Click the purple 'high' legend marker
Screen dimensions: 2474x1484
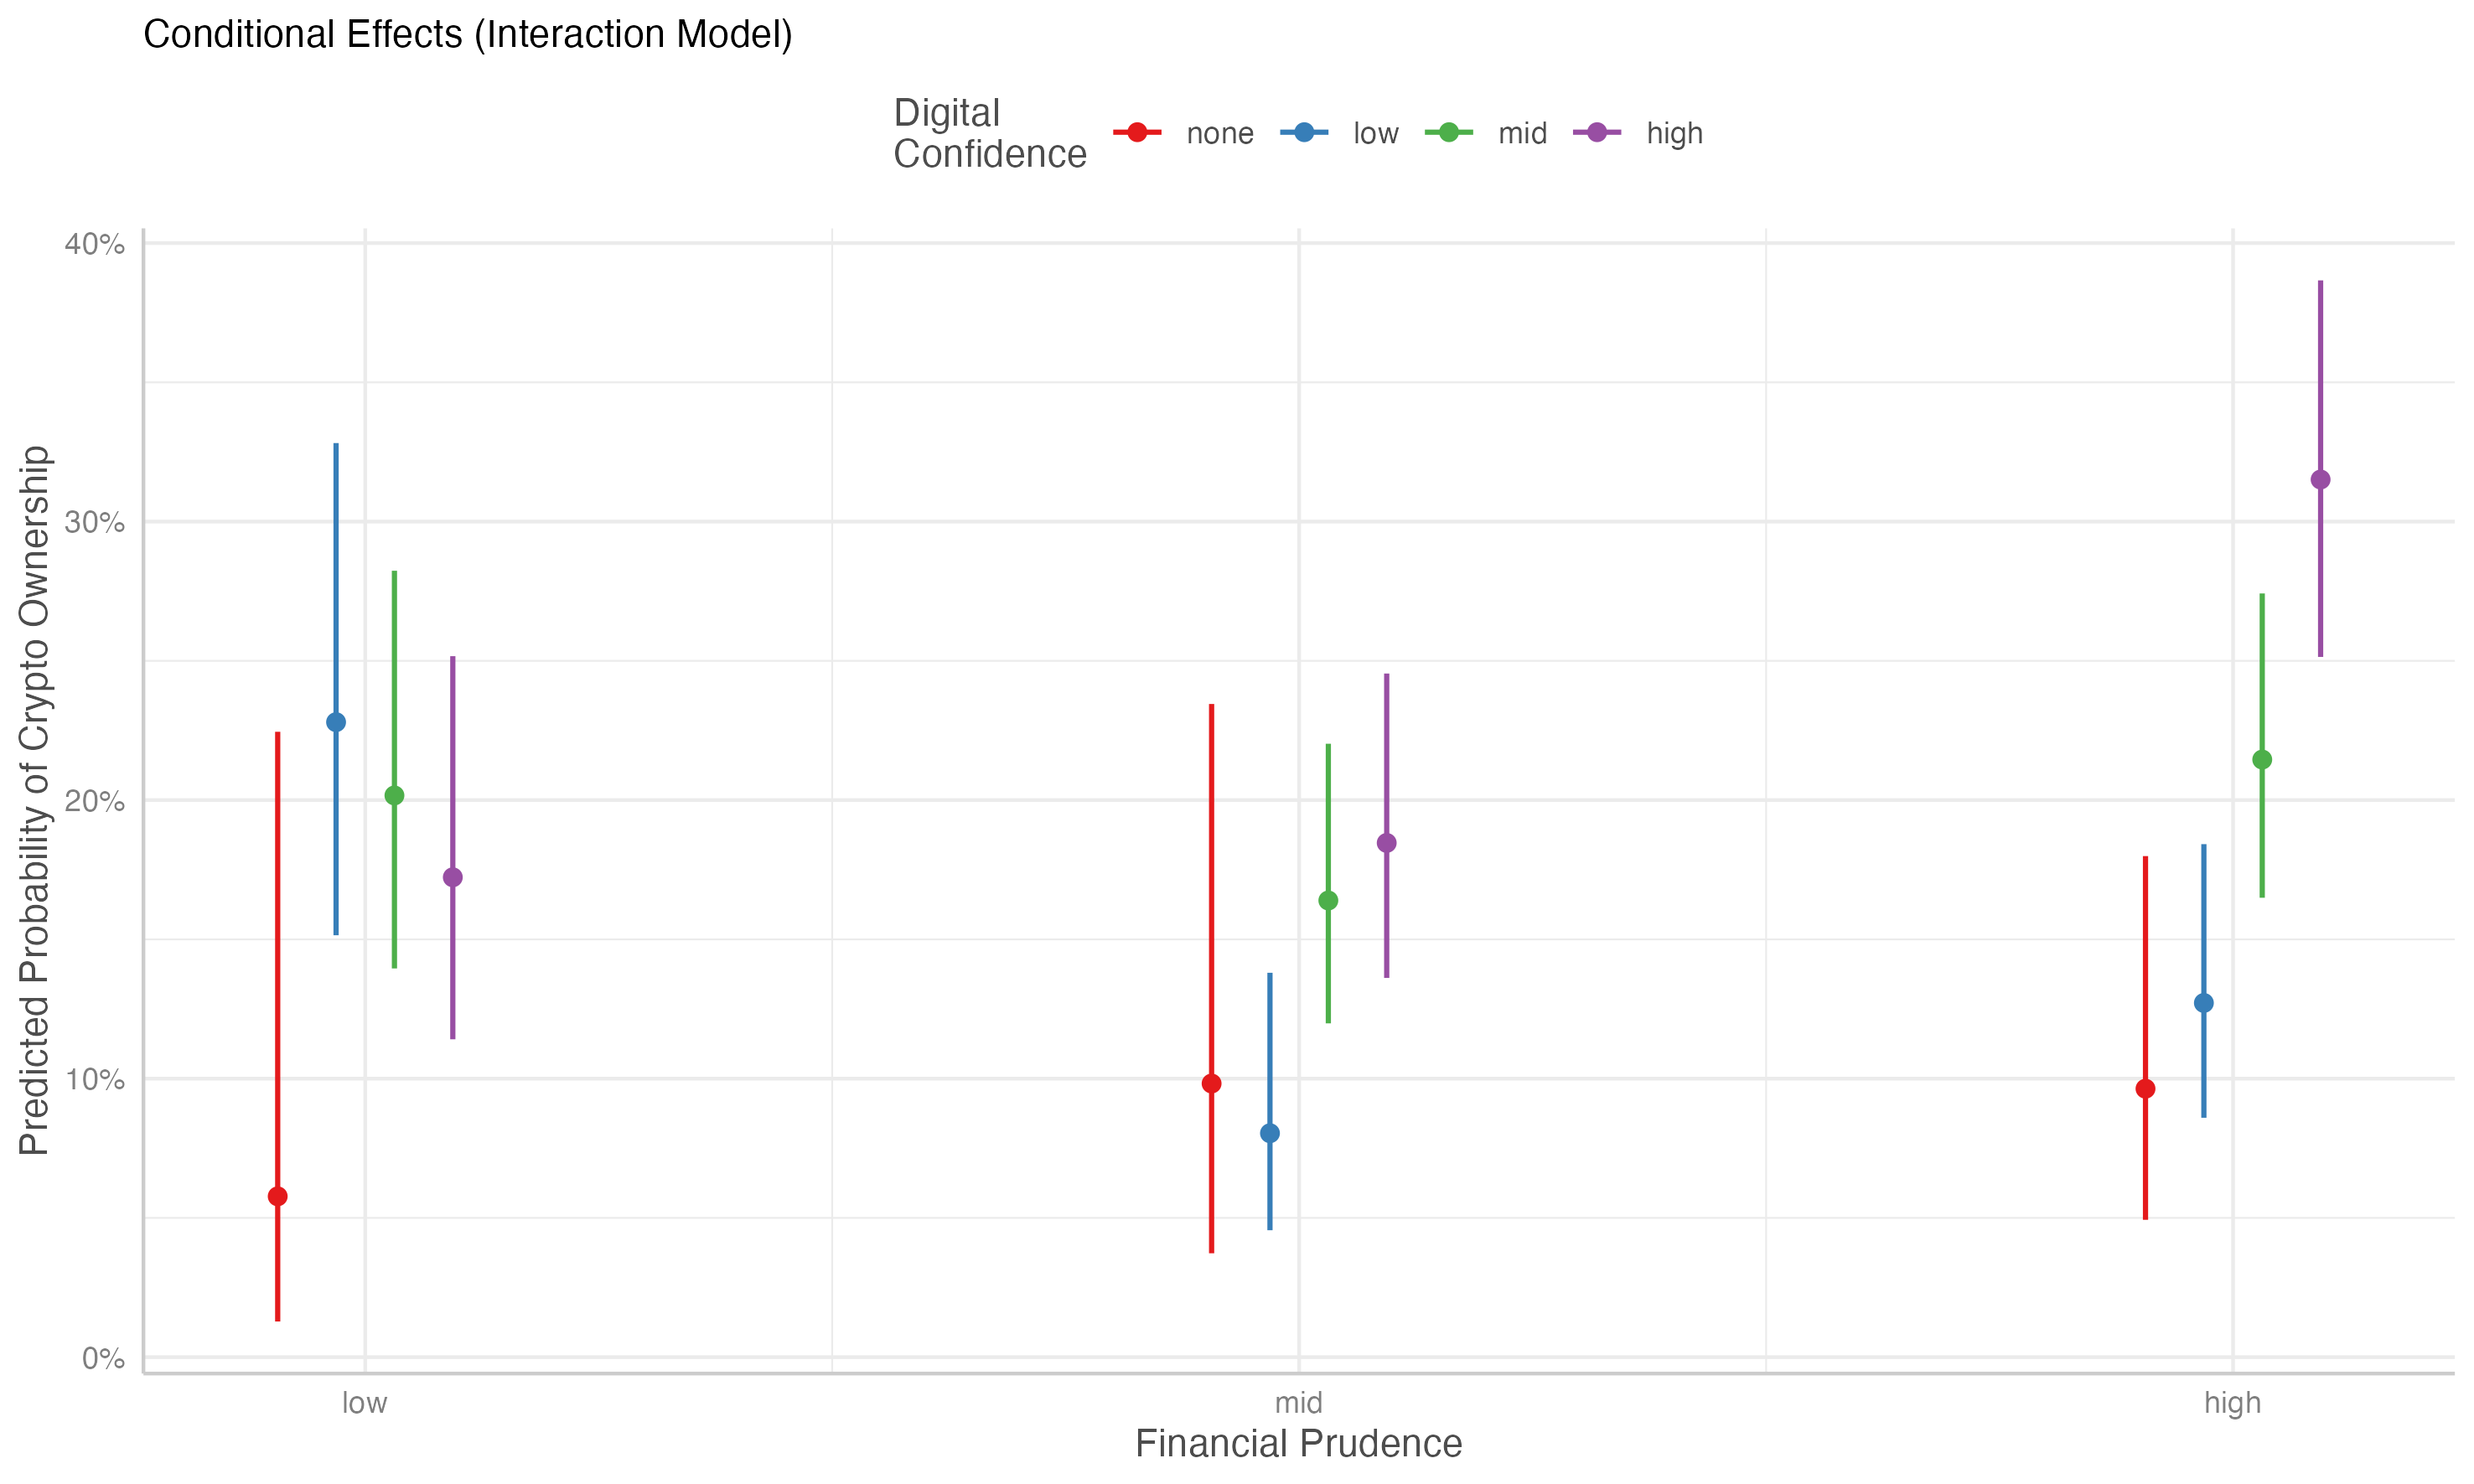tap(1597, 133)
